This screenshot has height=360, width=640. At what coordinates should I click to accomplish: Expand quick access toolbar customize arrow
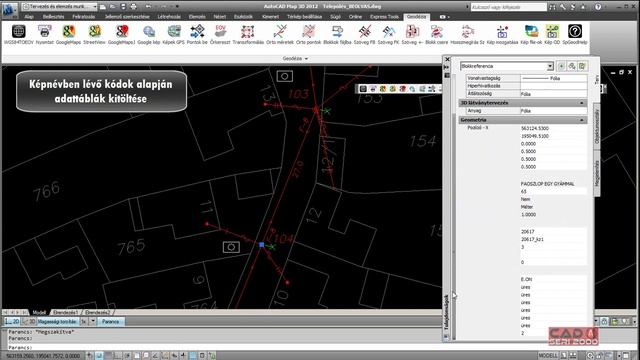[x=177, y=7]
